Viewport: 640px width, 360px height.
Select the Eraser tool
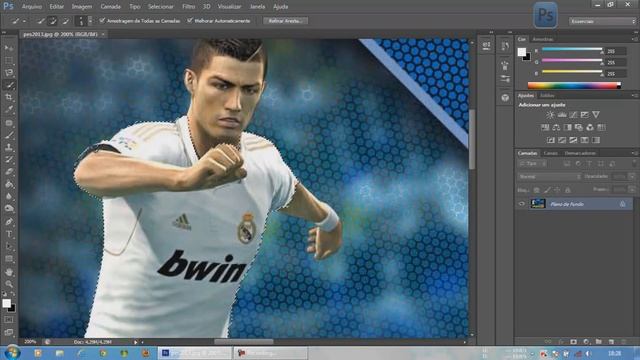pos(9,171)
